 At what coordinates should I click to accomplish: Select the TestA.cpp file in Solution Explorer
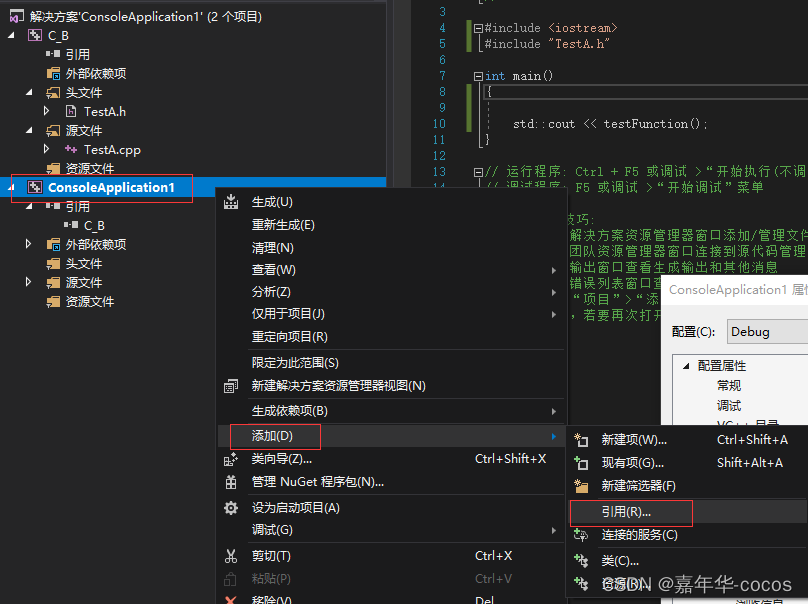click(x=112, y=149)
